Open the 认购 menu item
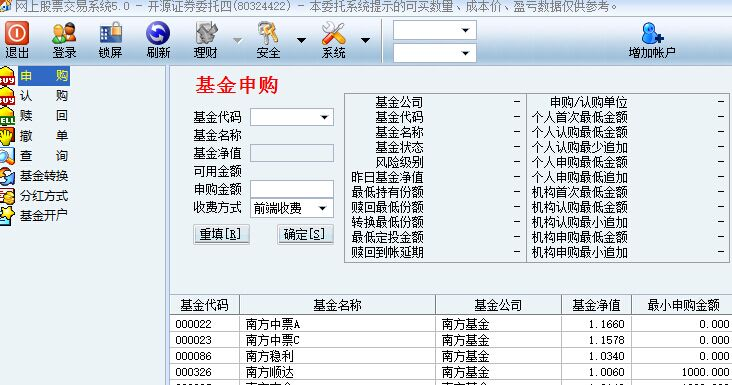This screenshot has height=385, width=732. tap(44, 96)
